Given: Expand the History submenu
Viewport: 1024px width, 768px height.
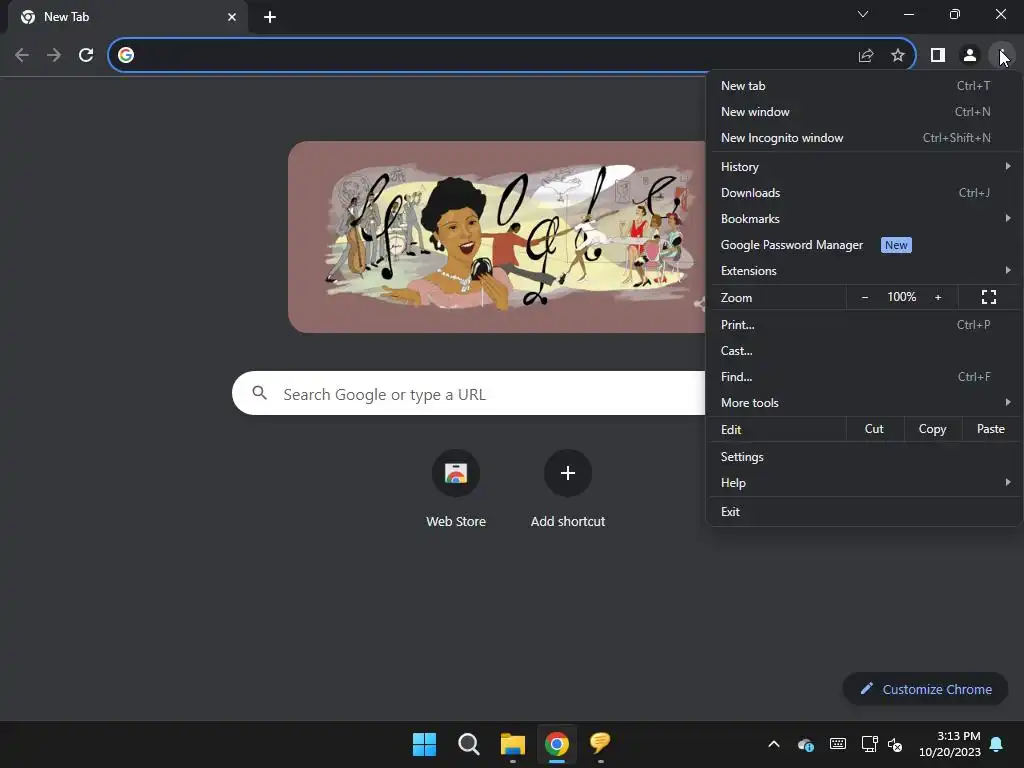Looking at the screenshot, I should [864, 167].
